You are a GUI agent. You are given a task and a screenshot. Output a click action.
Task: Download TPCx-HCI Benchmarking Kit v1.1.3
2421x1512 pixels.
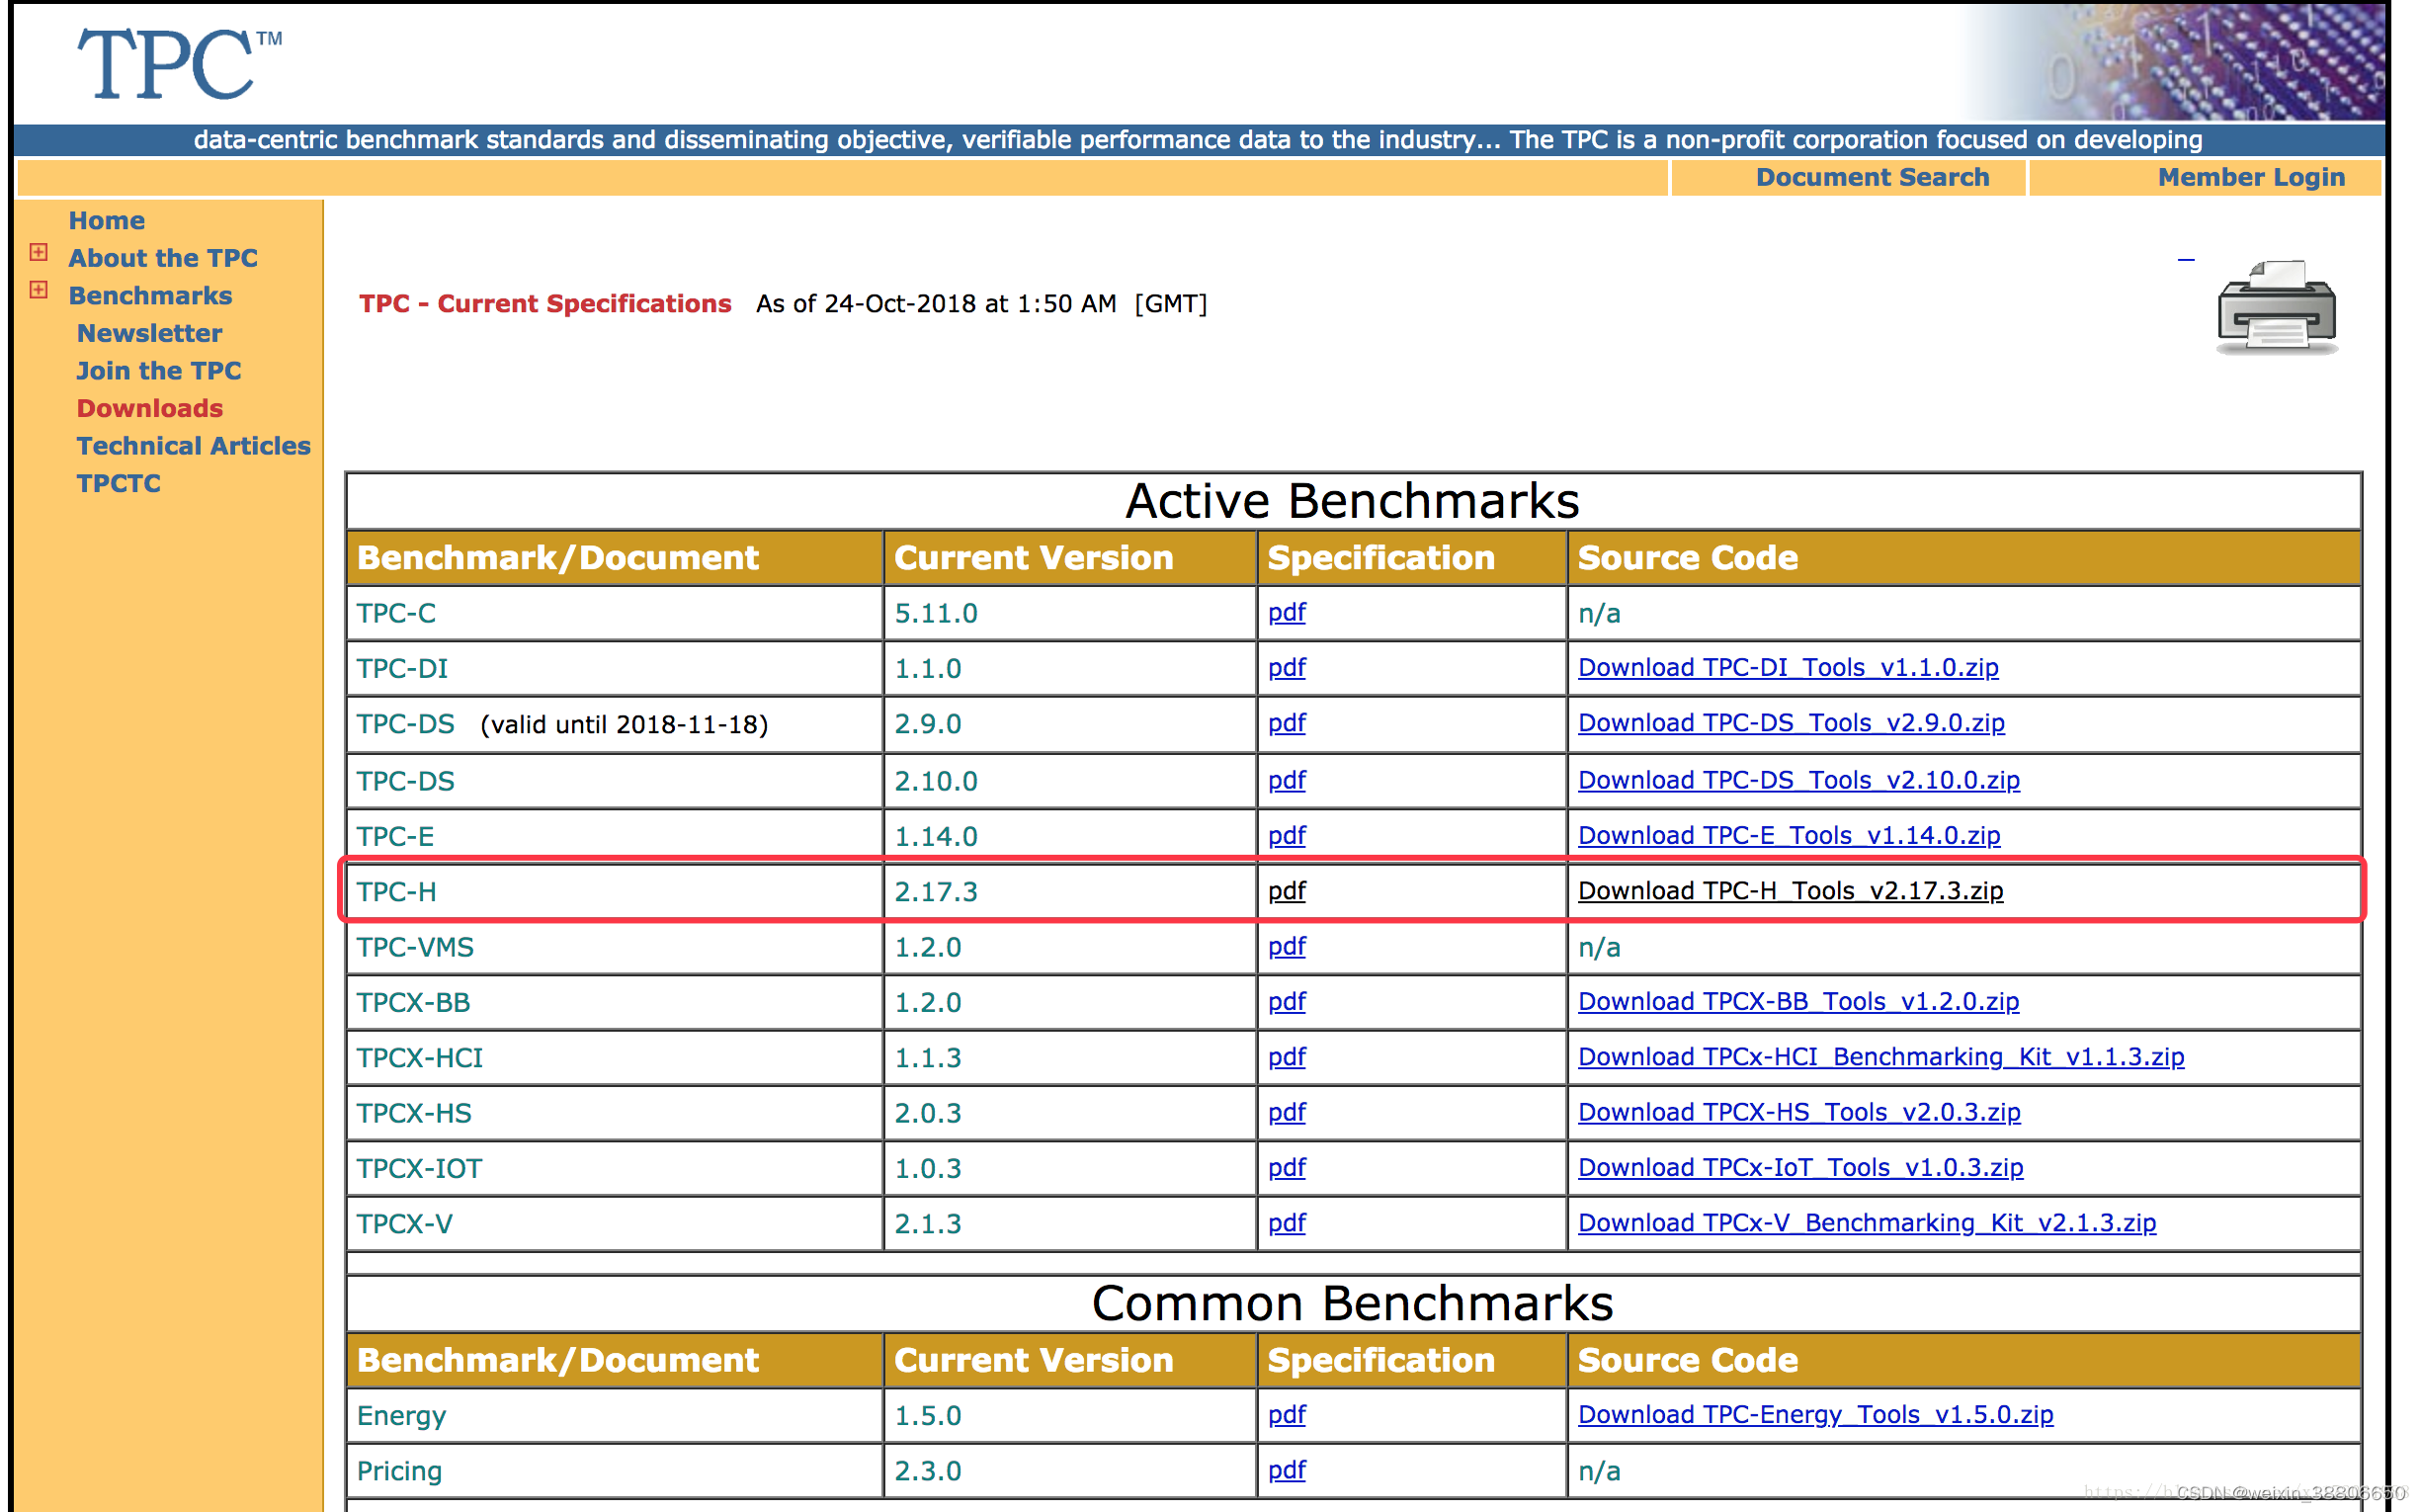point(1880,1057)
